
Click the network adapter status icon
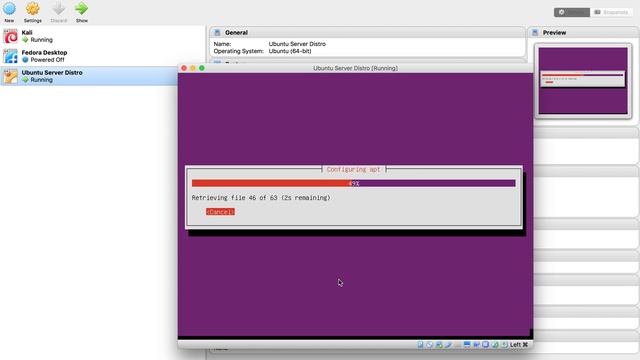click(439, 345)
